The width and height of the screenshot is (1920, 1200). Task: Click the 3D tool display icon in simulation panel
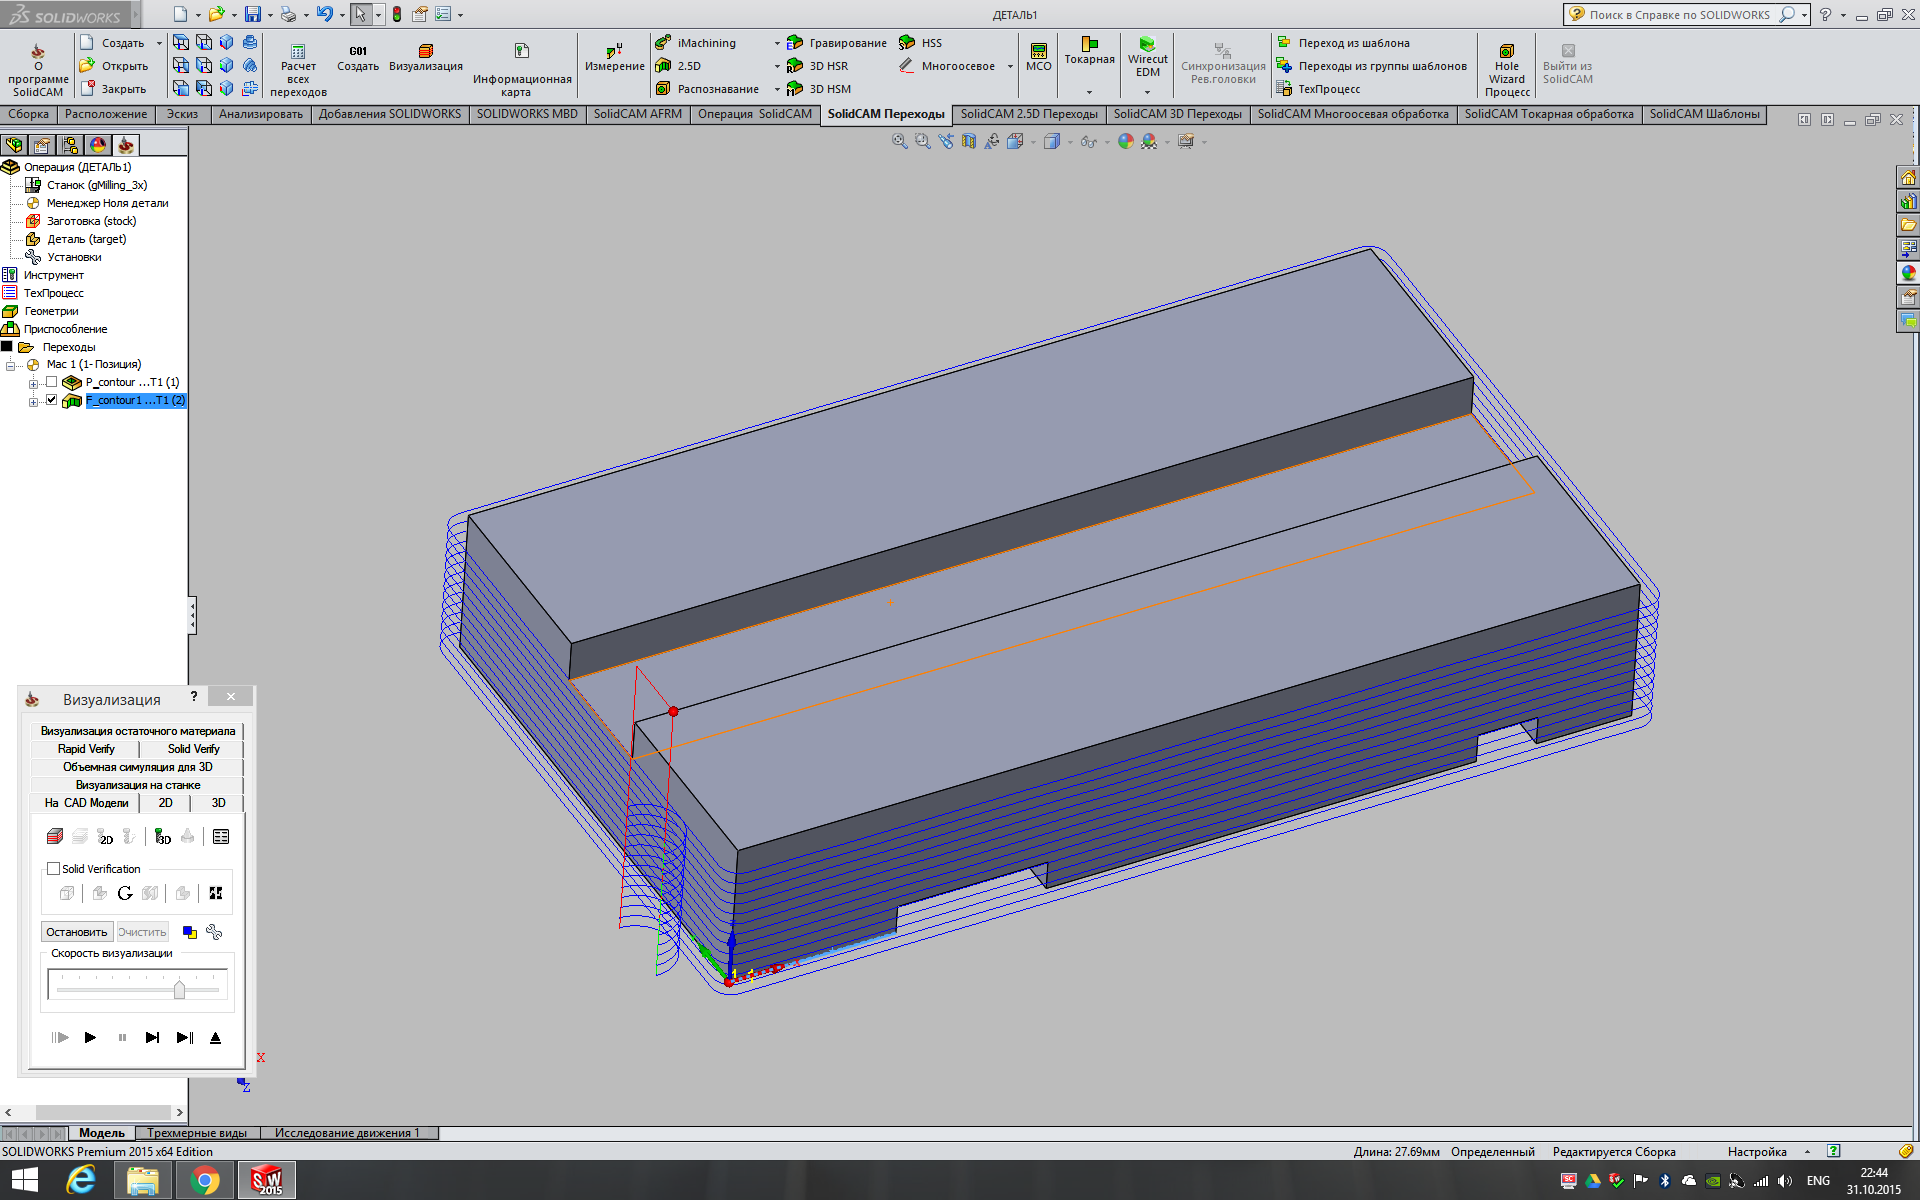162,836
